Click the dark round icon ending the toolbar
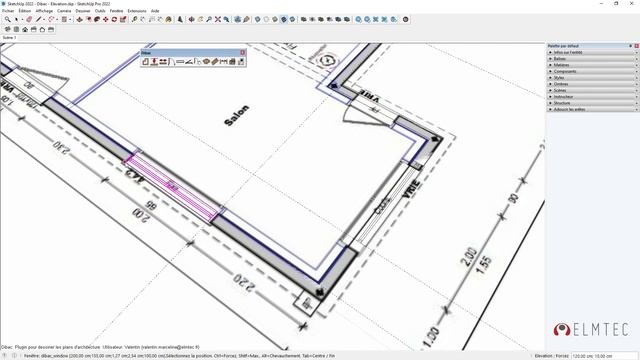 pos(405,19)
